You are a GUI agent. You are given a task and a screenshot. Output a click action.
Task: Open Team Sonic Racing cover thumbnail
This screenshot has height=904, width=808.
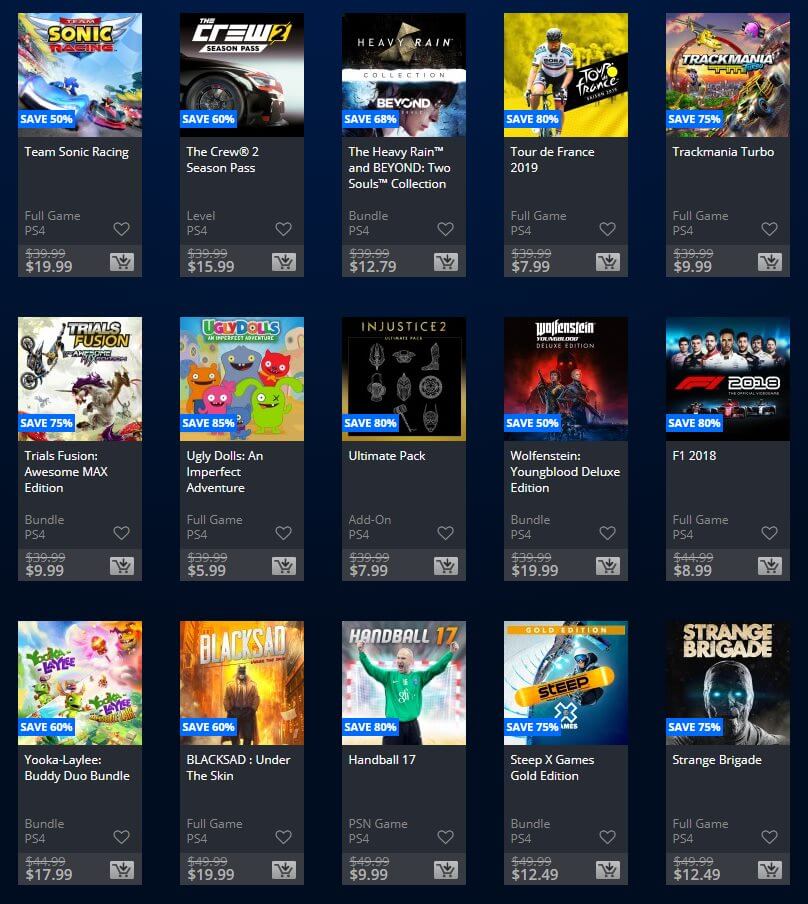tap(80, 75)
